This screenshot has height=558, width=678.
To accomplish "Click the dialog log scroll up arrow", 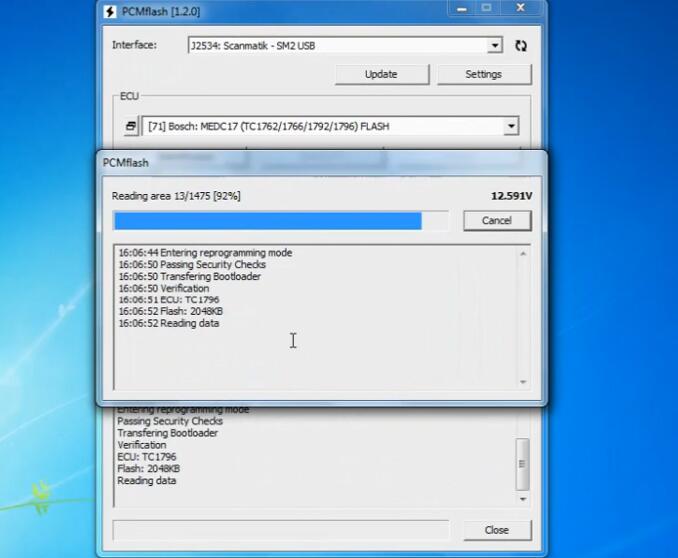I will [x=523, y=253].
